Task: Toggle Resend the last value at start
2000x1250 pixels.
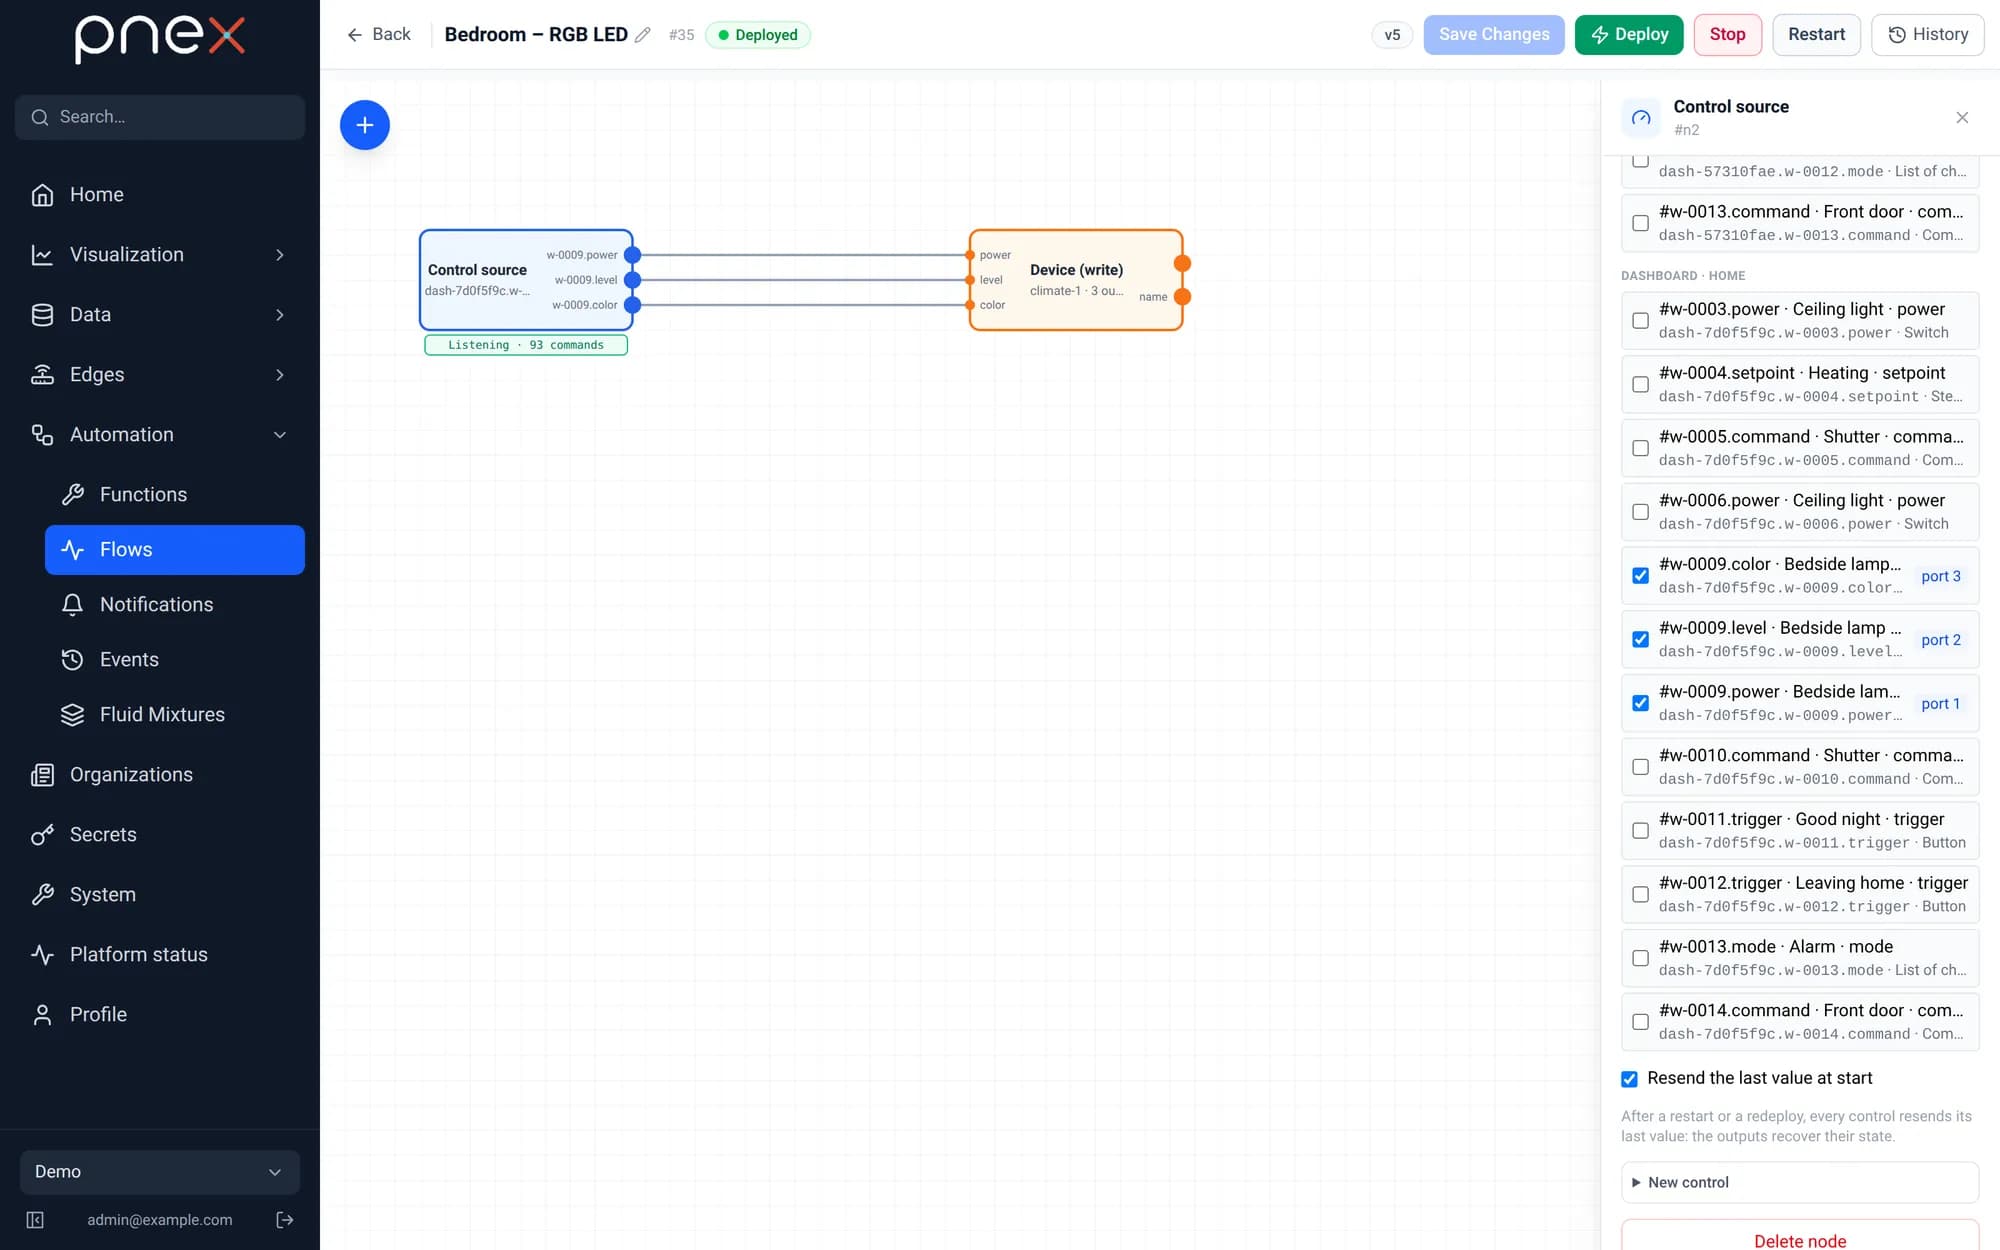Action: (1629, 1079)
